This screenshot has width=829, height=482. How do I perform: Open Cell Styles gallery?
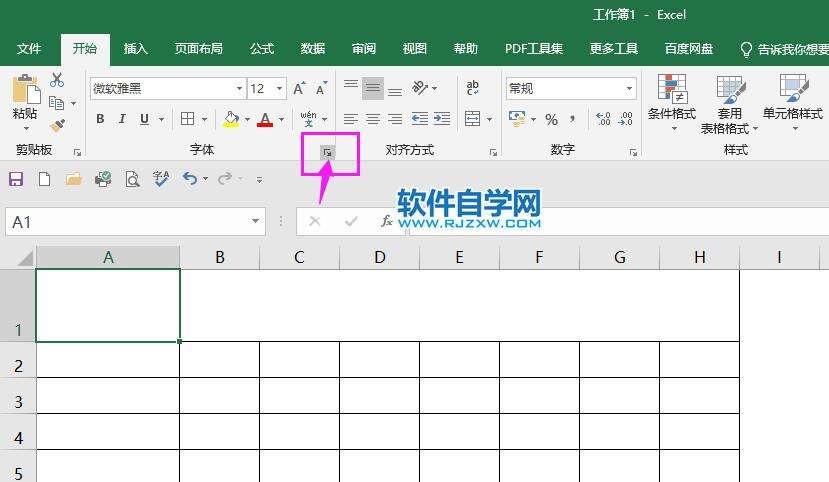793,103
